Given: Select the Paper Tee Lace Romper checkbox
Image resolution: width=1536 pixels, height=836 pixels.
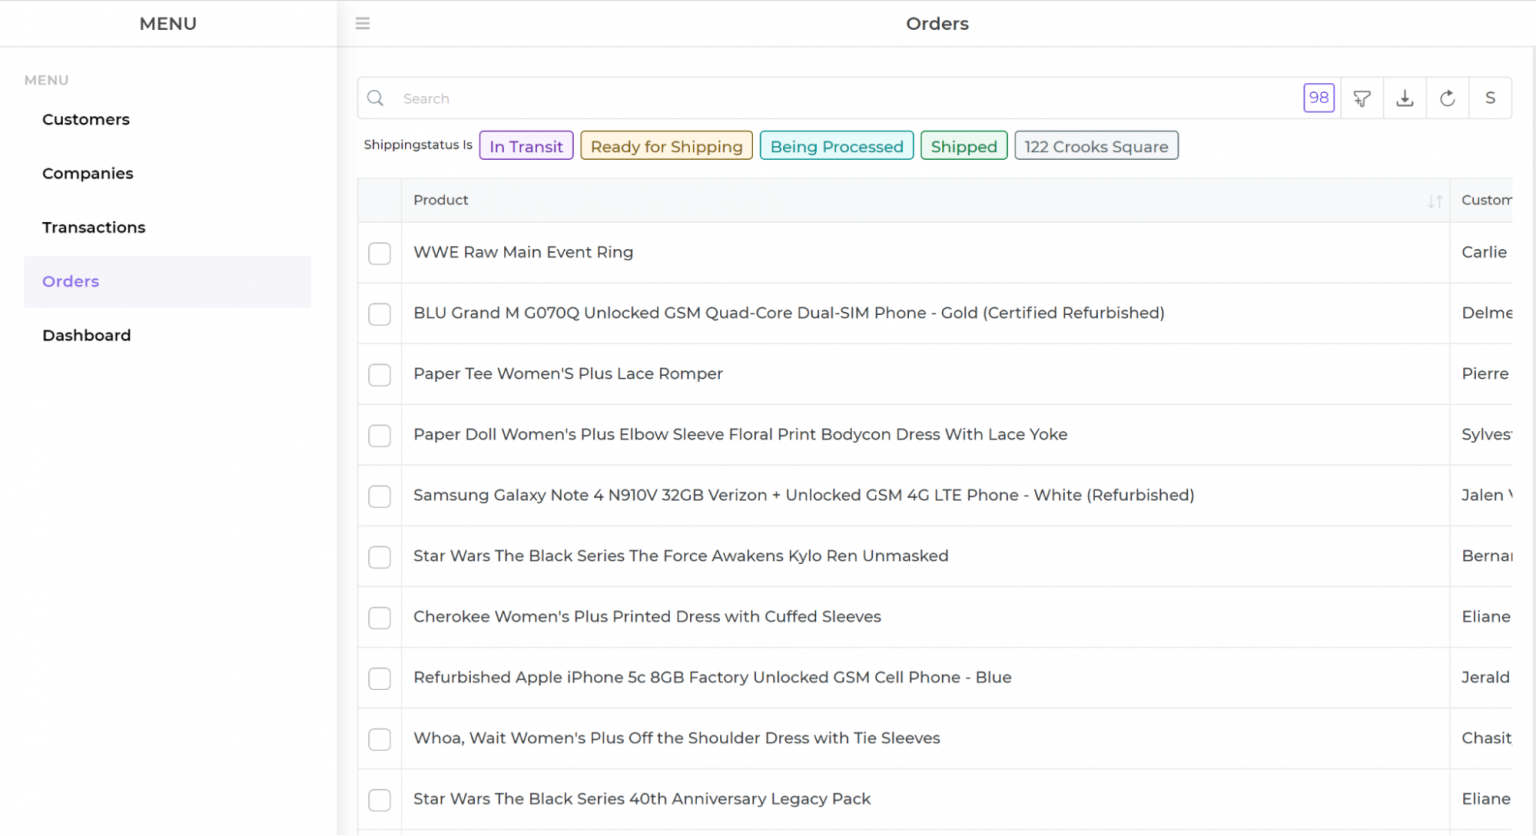Looking at the screenshot, I should coord(379,375).
